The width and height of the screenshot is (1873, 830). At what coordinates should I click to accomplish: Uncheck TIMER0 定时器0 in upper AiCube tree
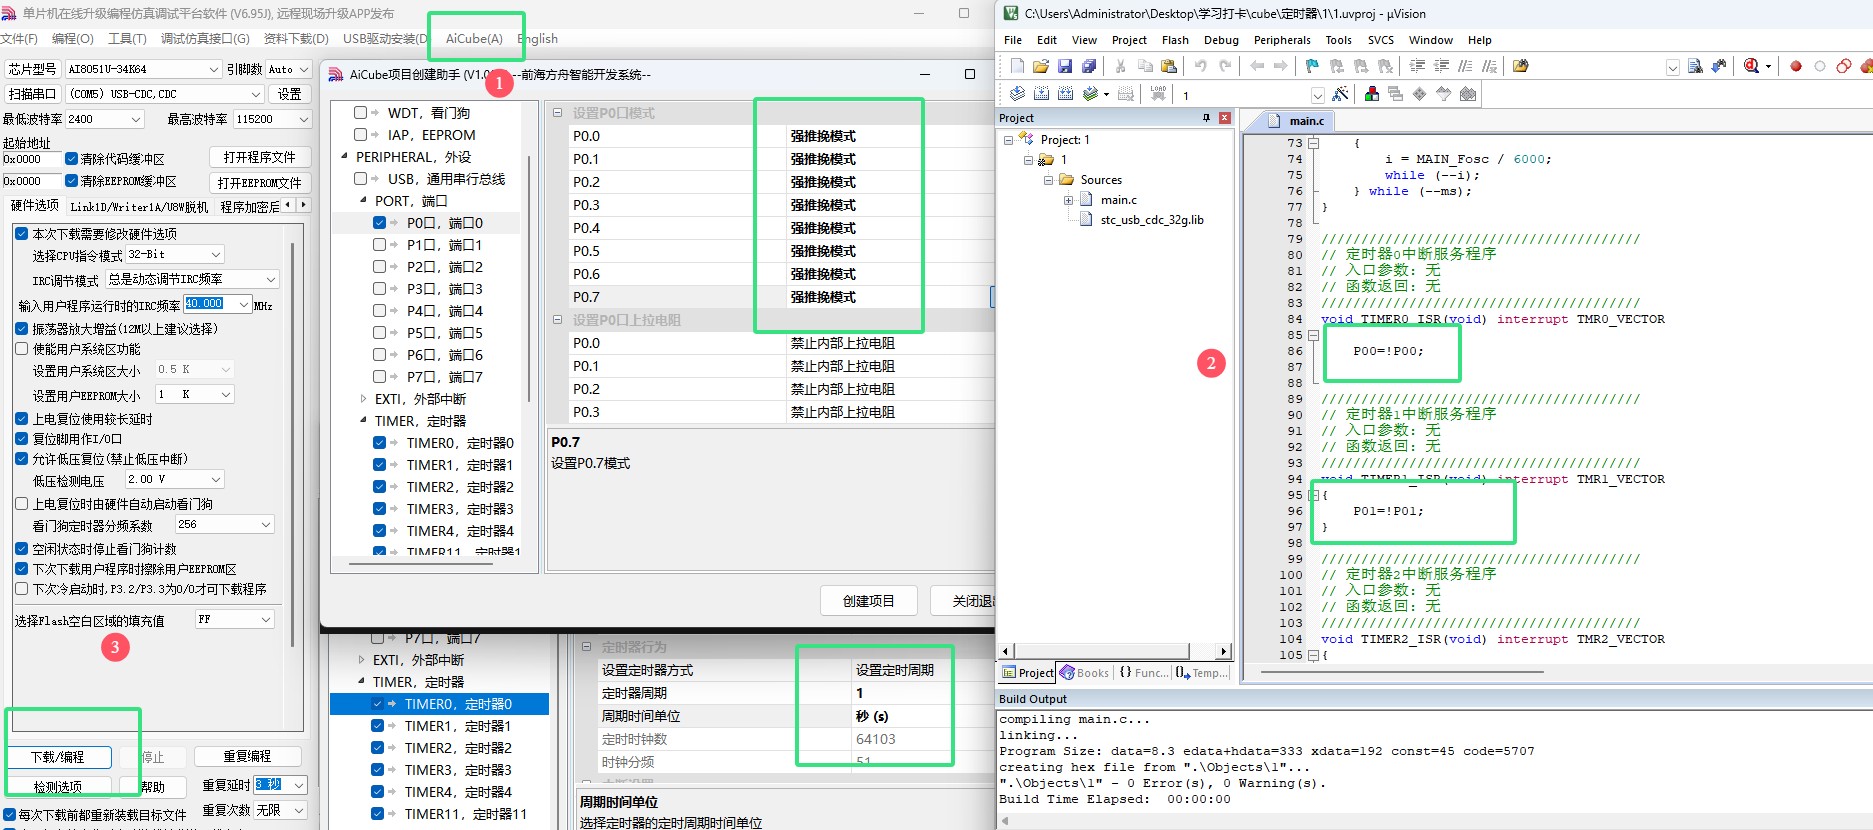point(379,443)
